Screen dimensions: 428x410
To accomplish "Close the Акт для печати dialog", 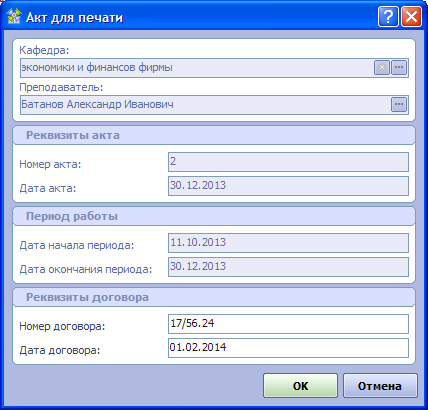I will (411, 16).
